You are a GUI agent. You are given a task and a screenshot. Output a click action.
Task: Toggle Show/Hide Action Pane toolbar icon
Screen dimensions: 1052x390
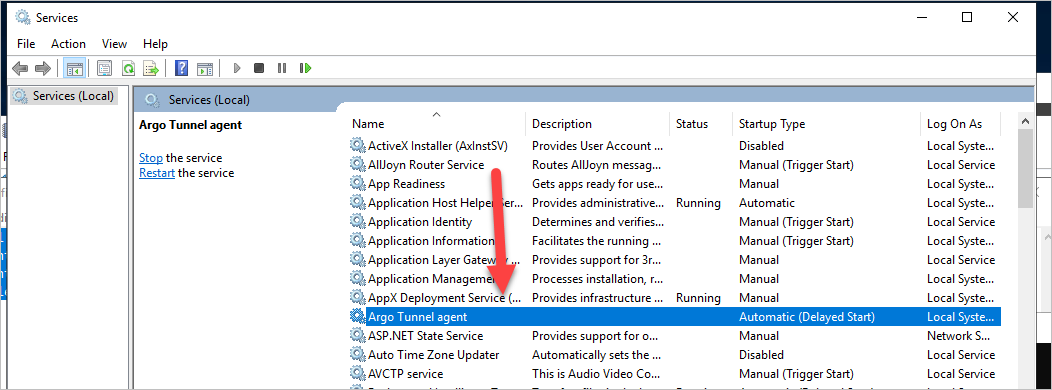[x=205, y=68]
